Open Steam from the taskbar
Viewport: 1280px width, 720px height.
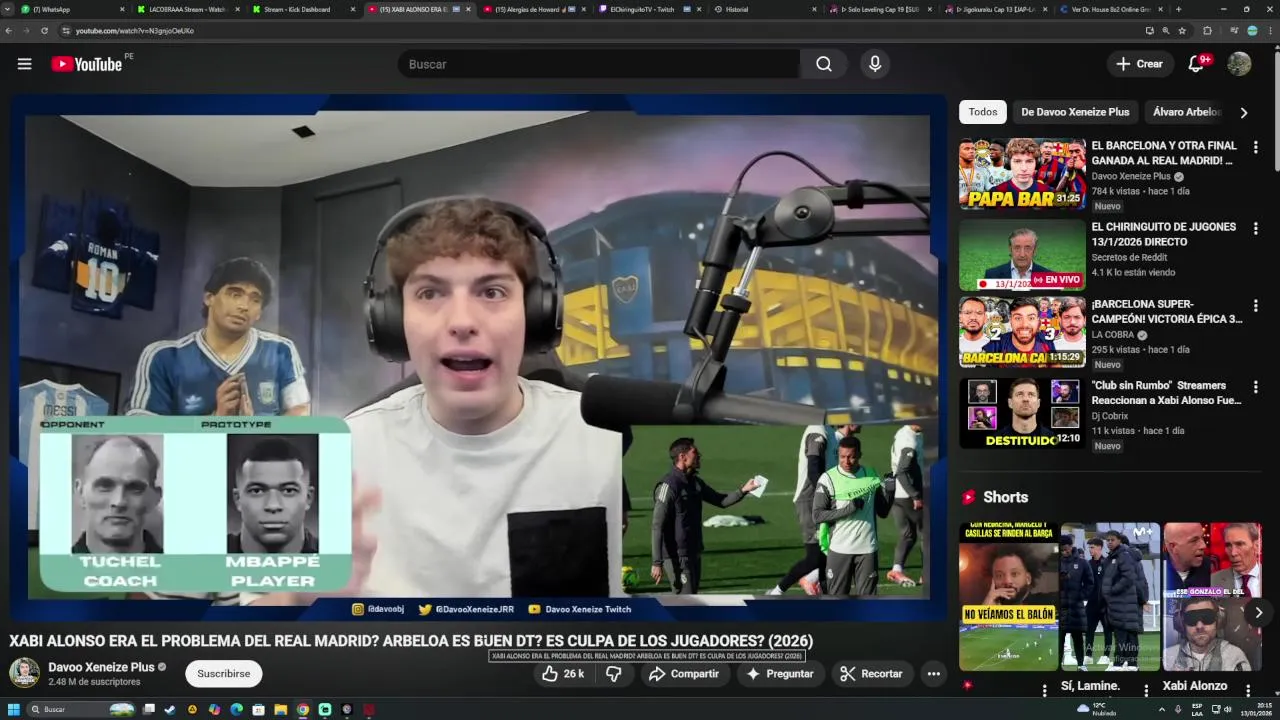170,709
